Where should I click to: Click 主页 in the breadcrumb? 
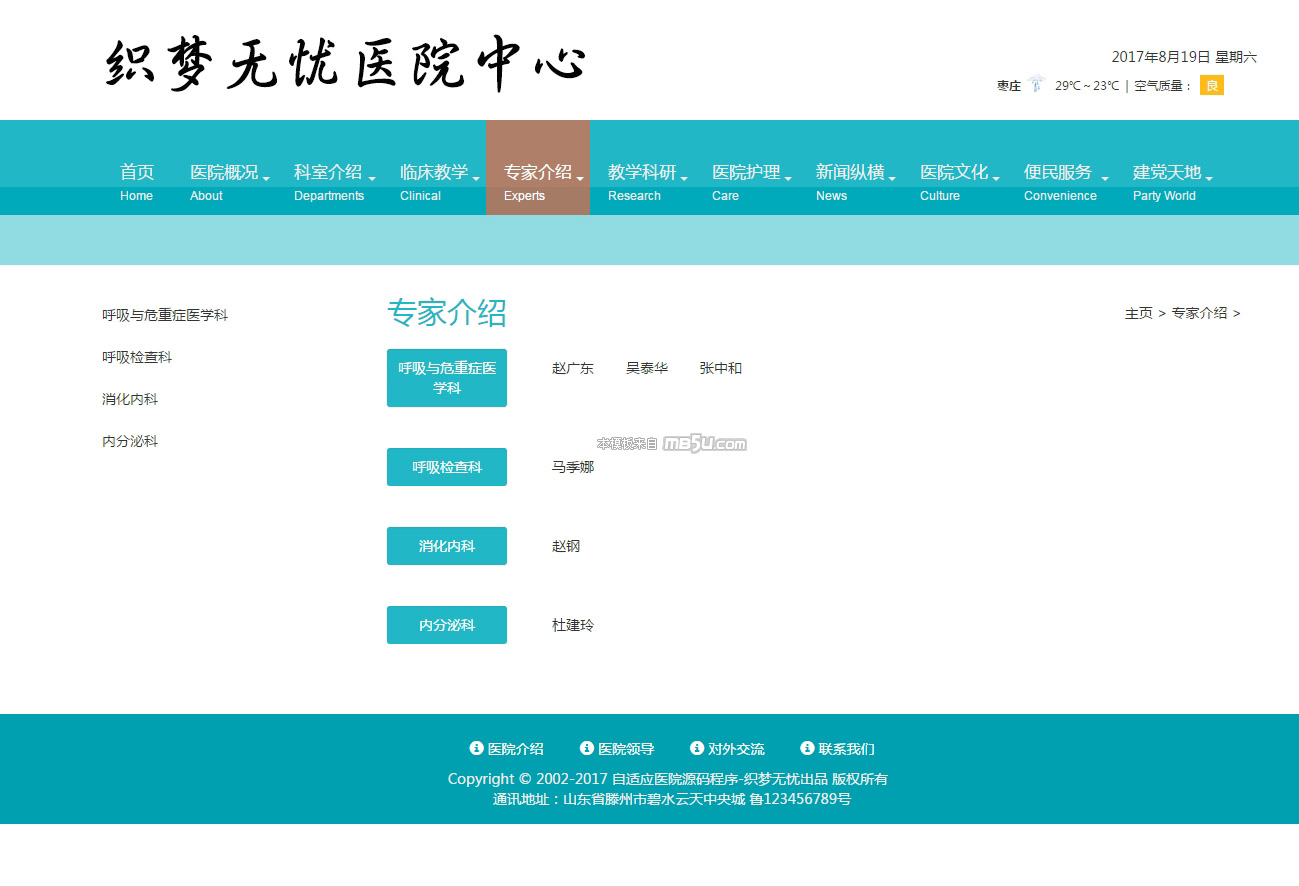pyautogui.click(x=1138, y=313)
